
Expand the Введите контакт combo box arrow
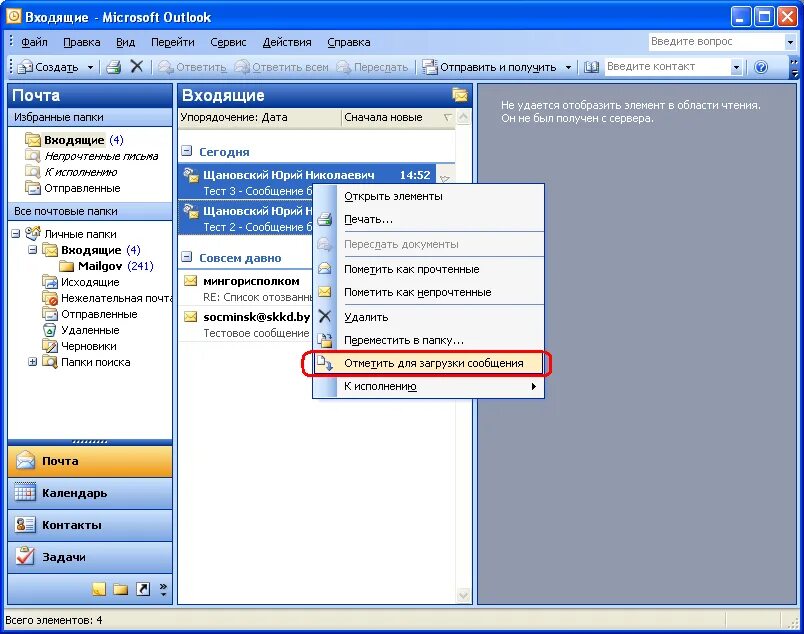(x=736, y=67)
